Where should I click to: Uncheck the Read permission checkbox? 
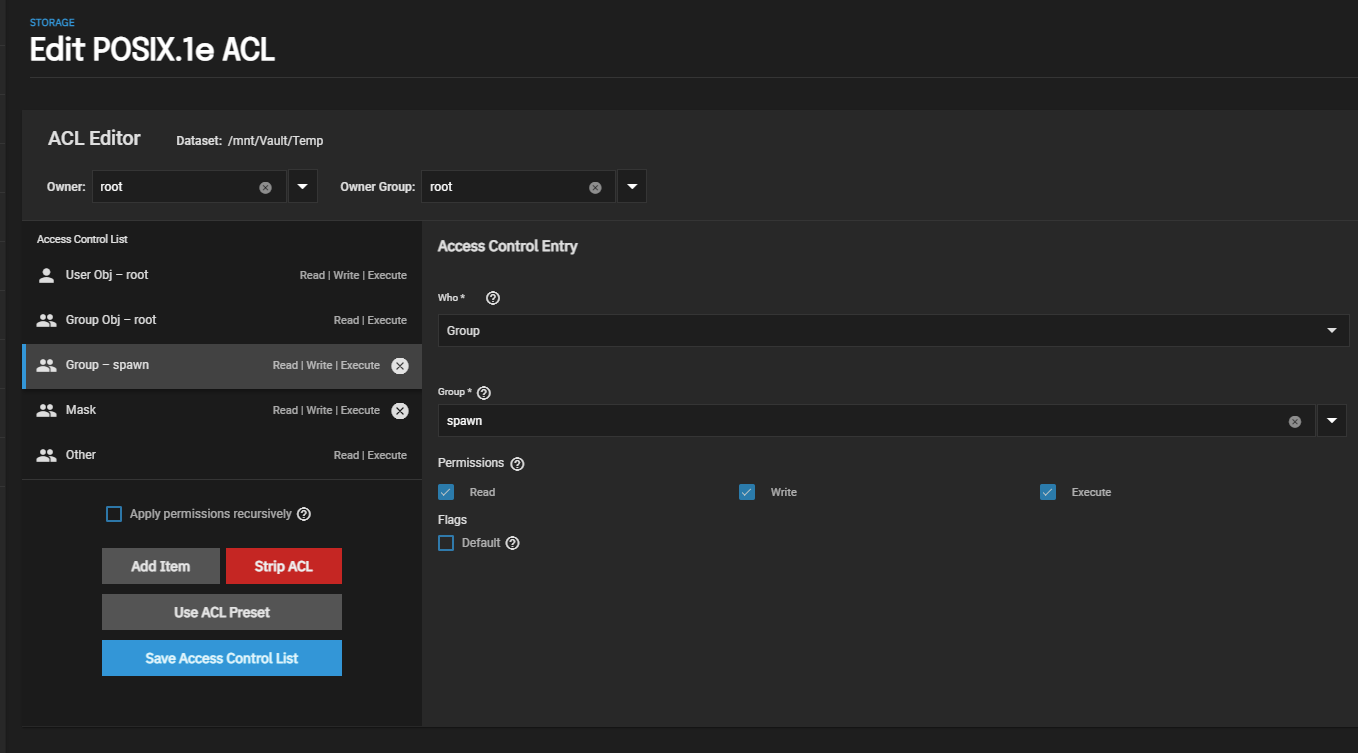tap(446, 492)
